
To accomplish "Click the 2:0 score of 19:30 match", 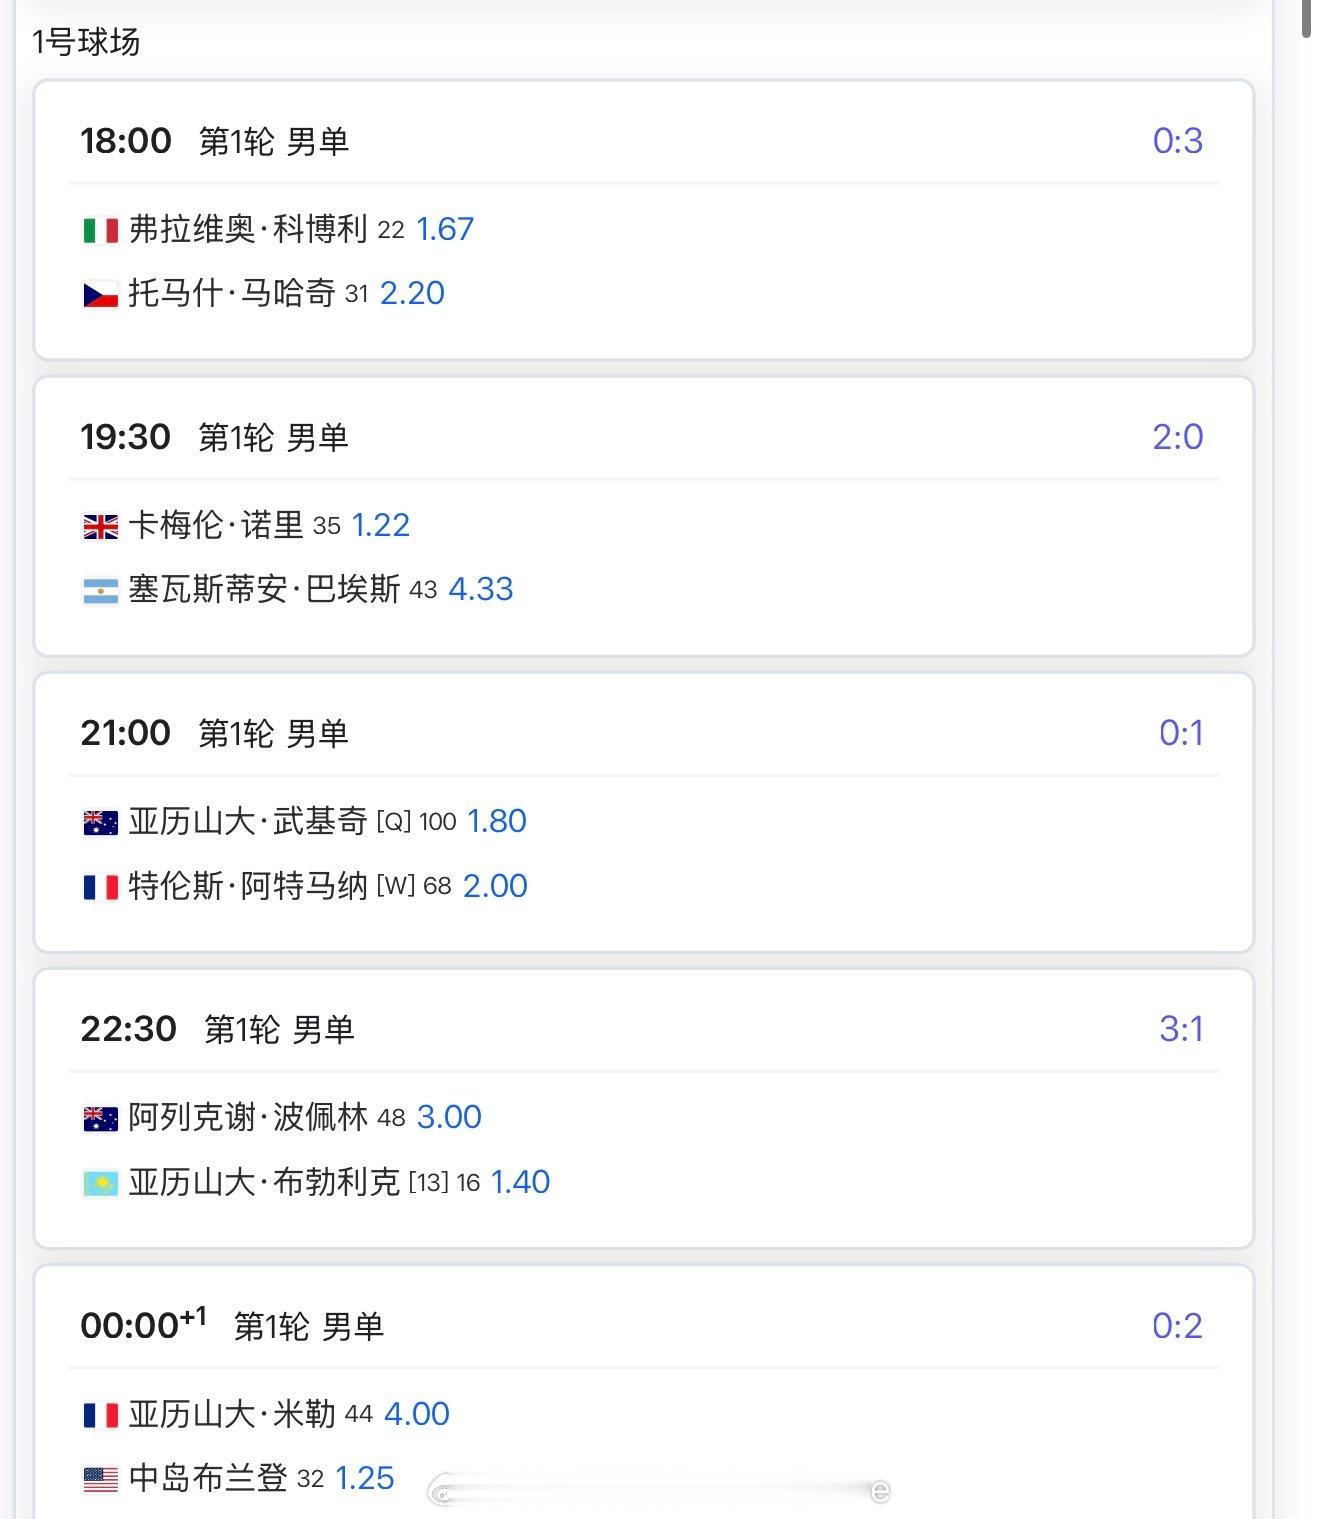I will click(x=1177, y=437).
